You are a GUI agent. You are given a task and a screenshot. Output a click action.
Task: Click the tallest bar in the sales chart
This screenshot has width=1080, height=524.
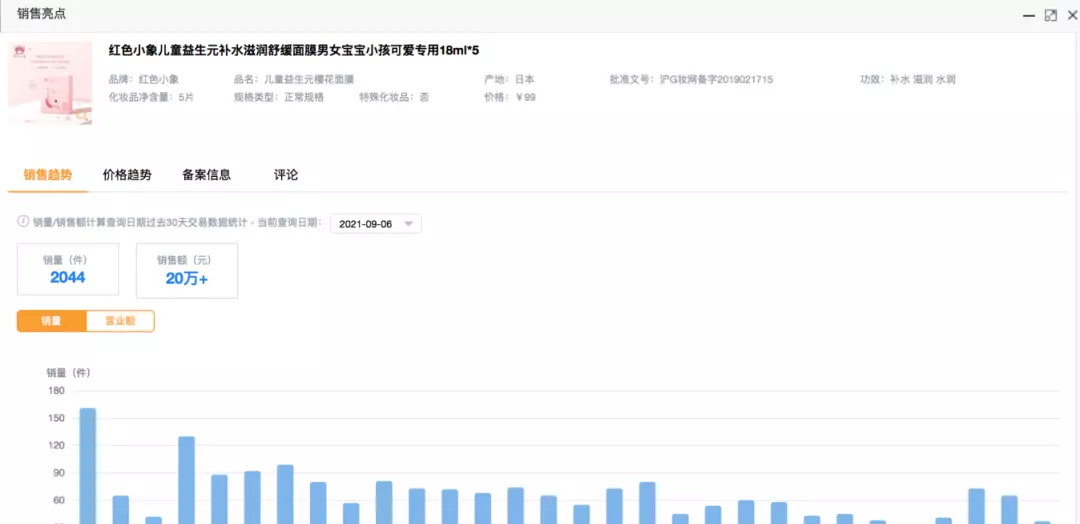87,466
